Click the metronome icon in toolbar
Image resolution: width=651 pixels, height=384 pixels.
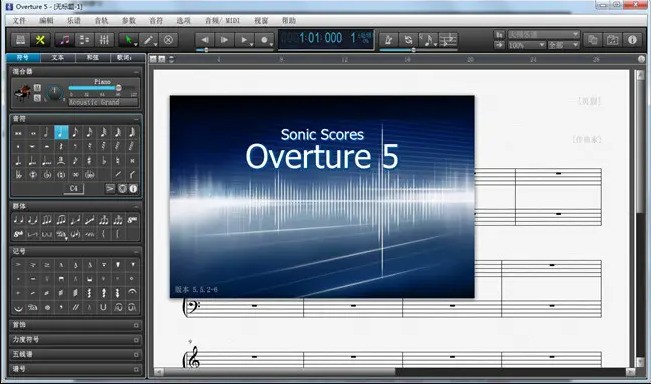389,40
